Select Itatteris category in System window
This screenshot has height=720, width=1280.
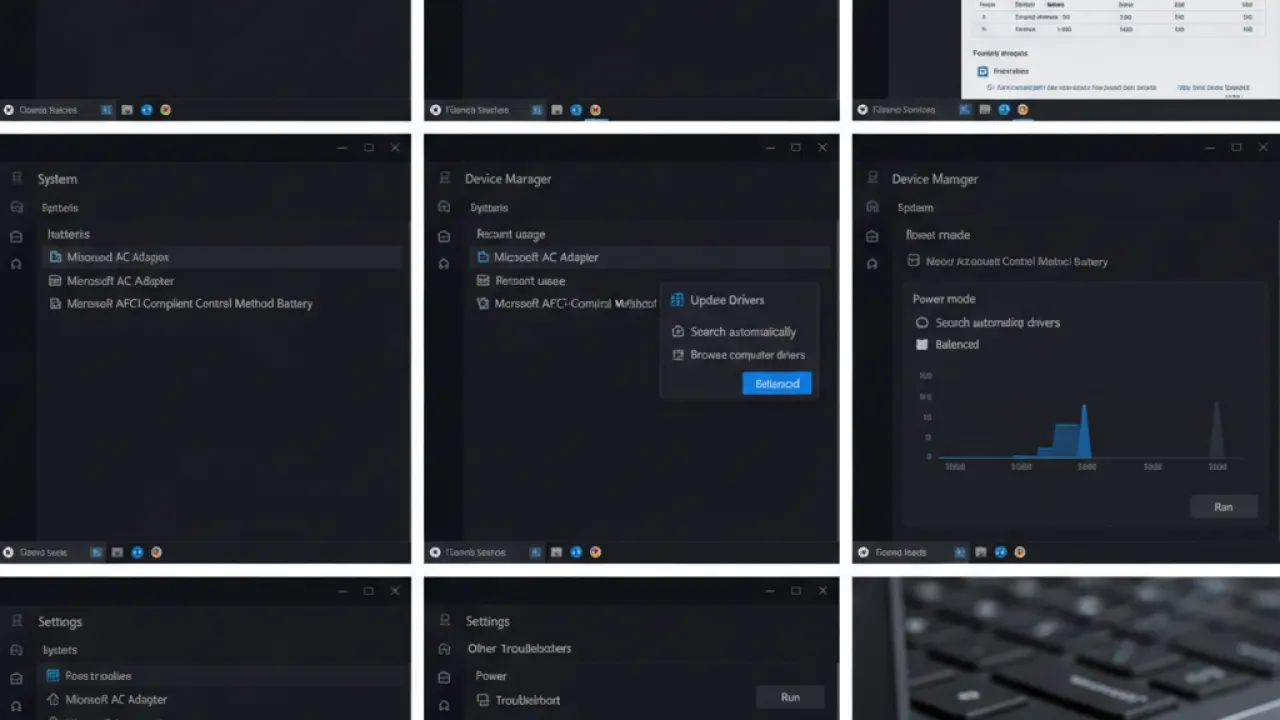pyautogui.click(x=69, y=234)
